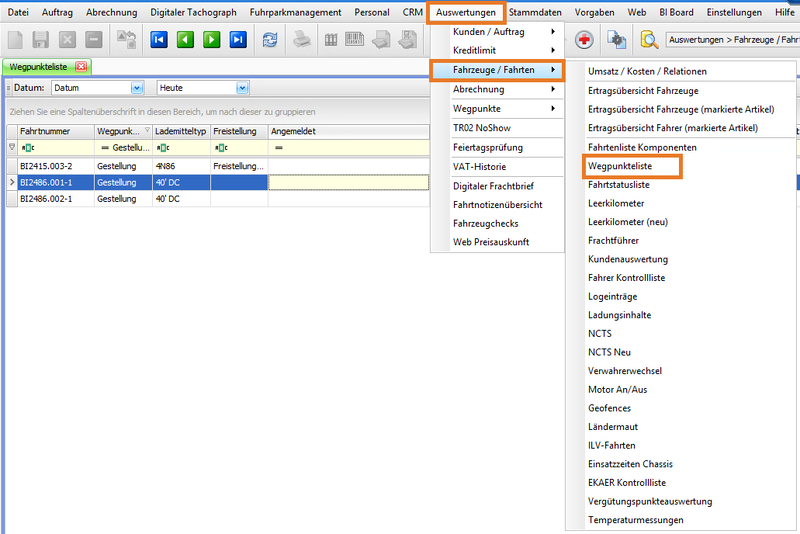800x534 pixels.
Task: Click the printer icon in toolbar
Action: [x=301, y=40]
